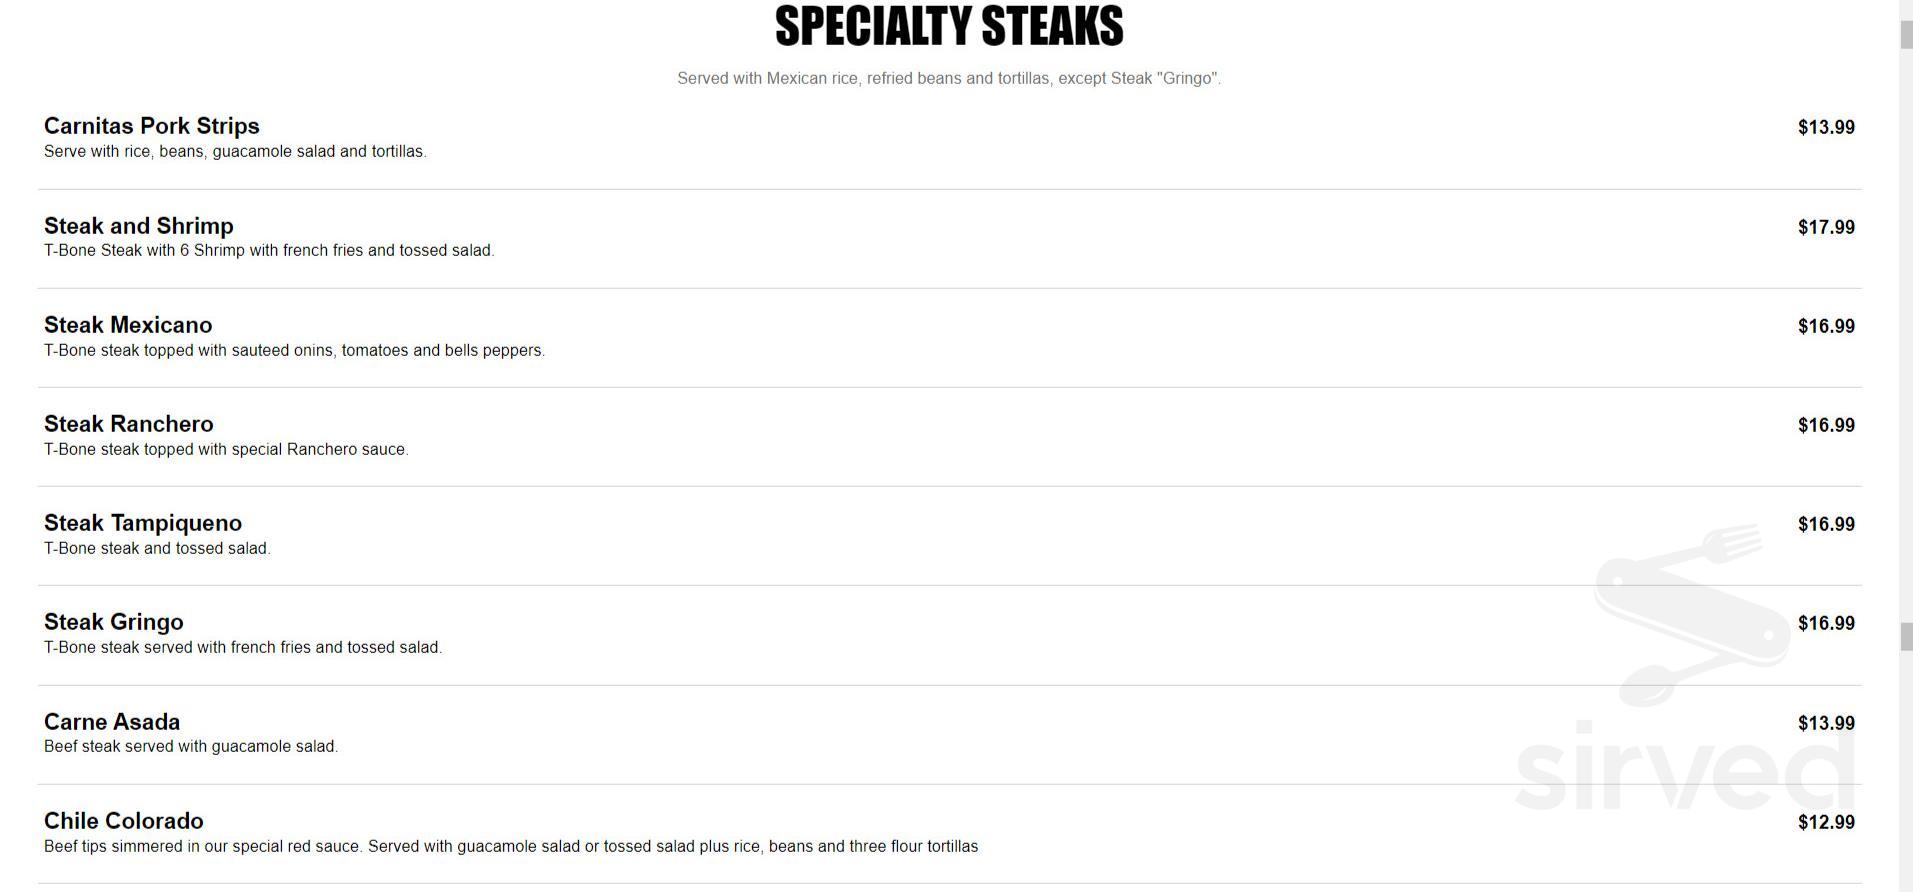Click the Steak Tampiqueno item name

pos(143,523)
